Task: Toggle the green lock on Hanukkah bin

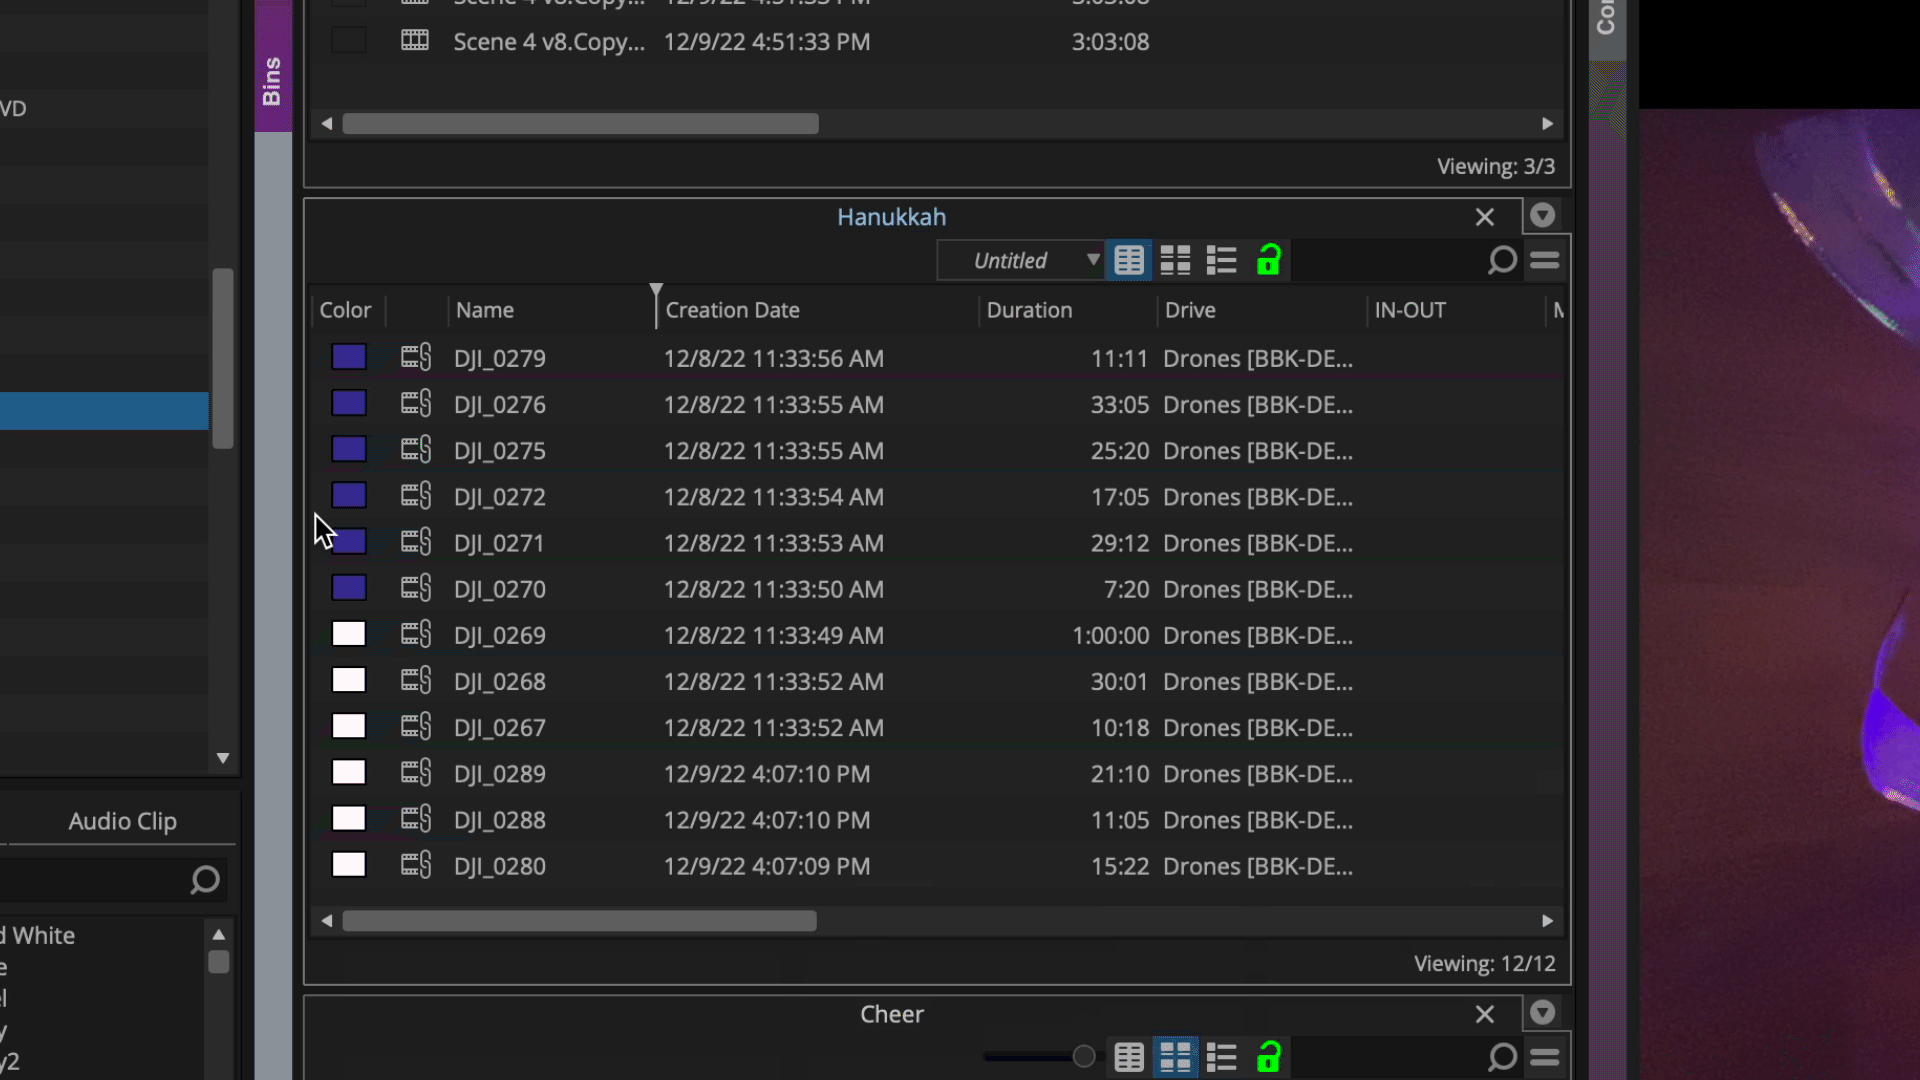Action: coord(1269,260)
